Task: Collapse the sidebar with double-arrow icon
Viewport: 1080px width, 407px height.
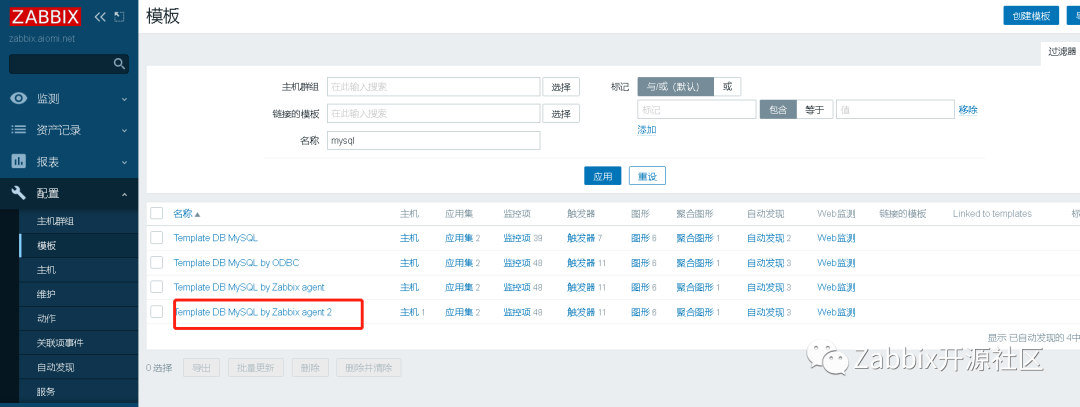Action: click(100, 17)
